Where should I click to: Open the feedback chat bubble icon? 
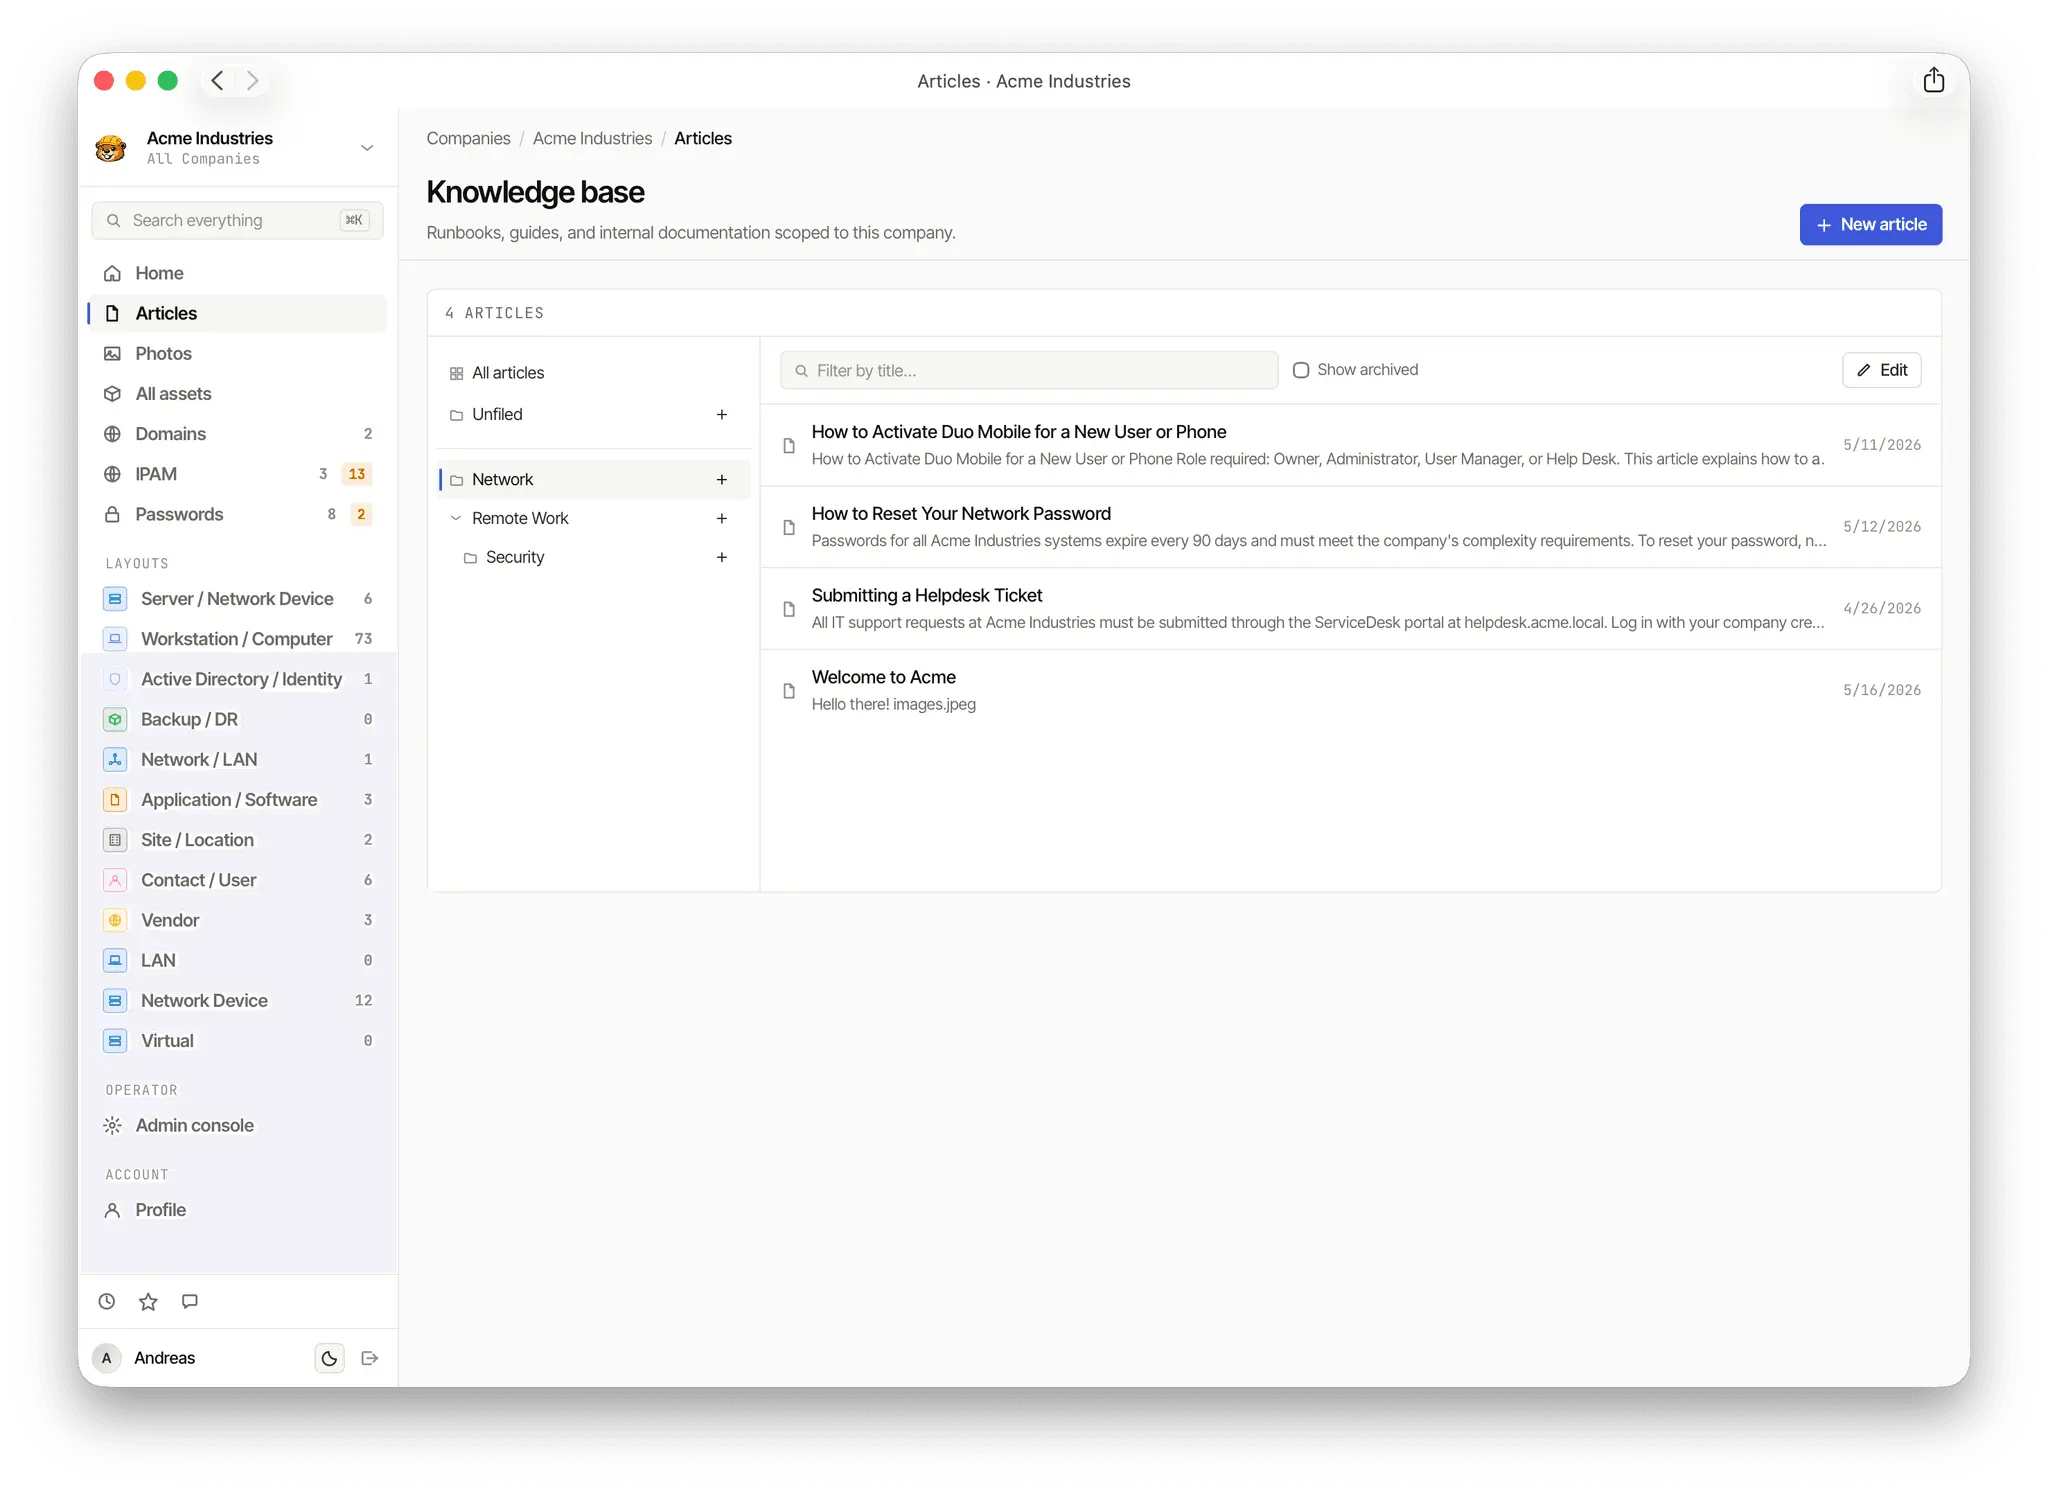click(x=190, y=1301)
